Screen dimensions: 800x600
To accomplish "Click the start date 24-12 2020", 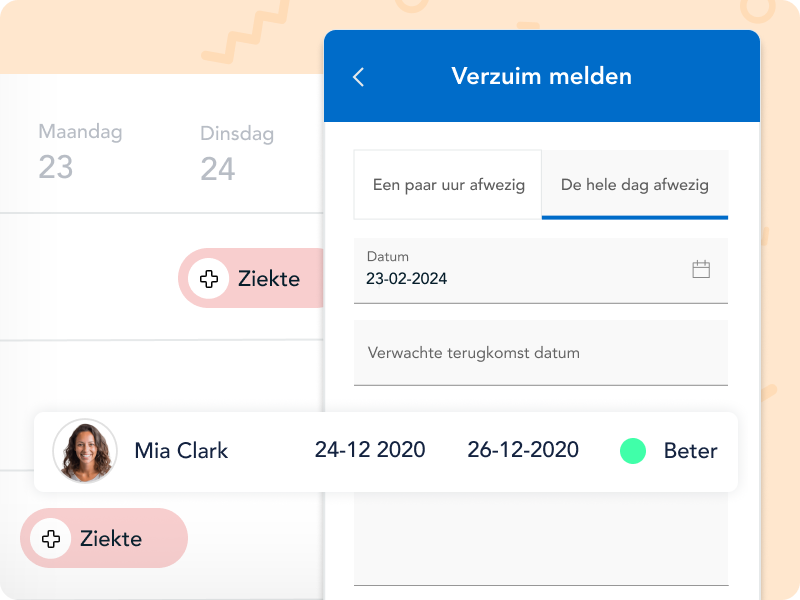I will point(370,450).
